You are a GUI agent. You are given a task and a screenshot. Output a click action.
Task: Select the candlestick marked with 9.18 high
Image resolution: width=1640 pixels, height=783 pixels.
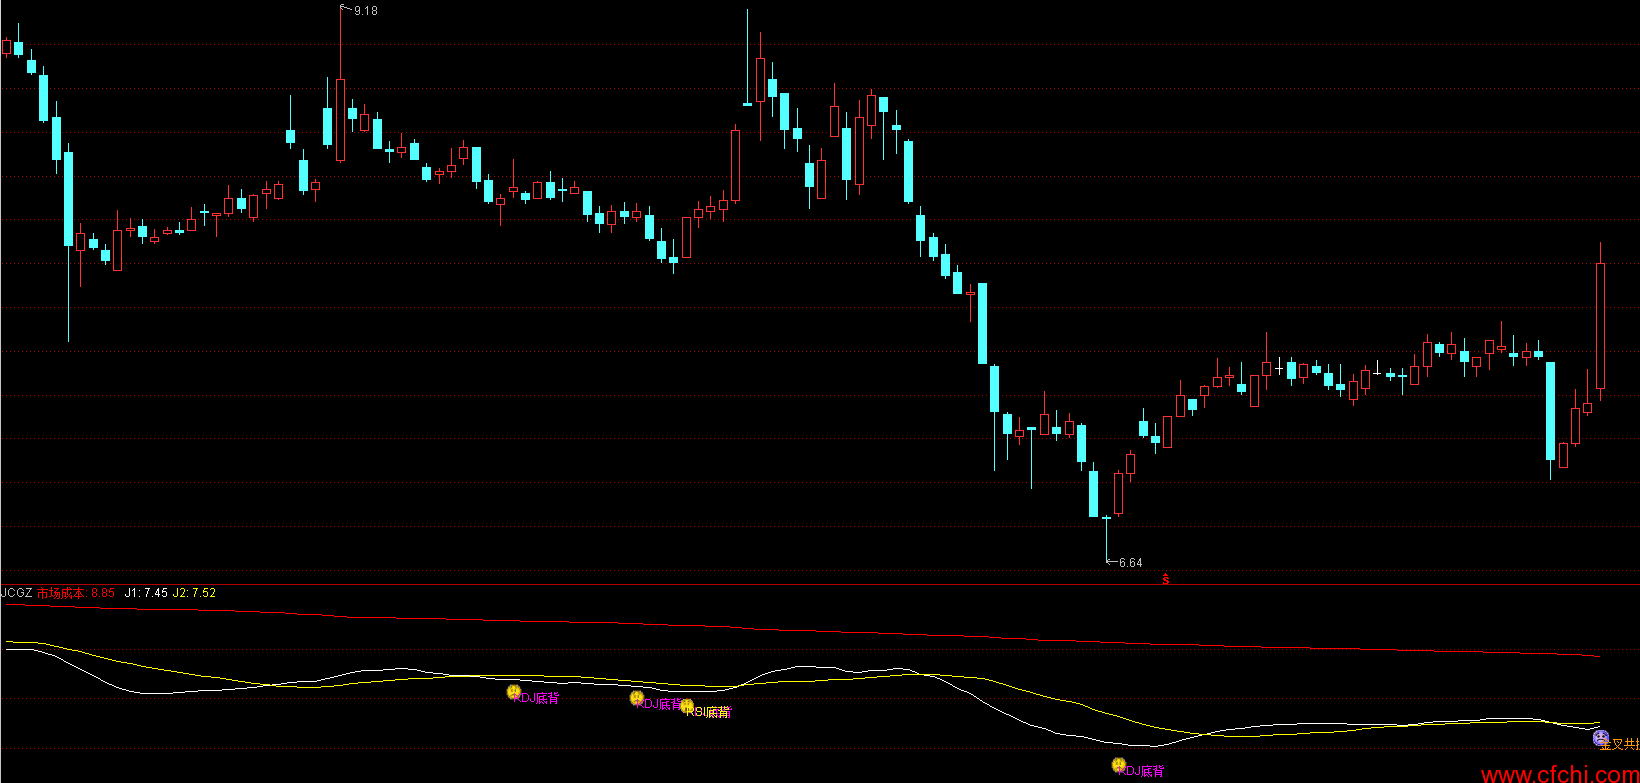click(x=340, y=86)
